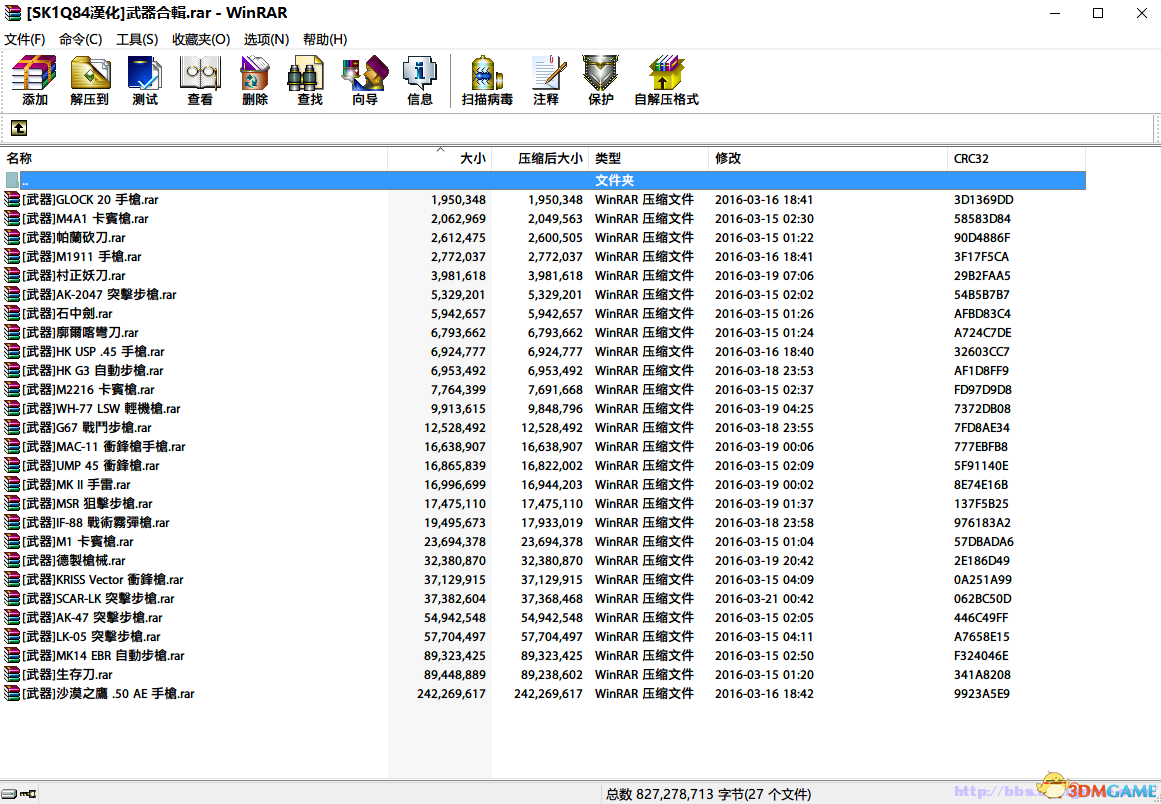Select [武器]M4A1 卡賓槍.rar

(85, 218)
